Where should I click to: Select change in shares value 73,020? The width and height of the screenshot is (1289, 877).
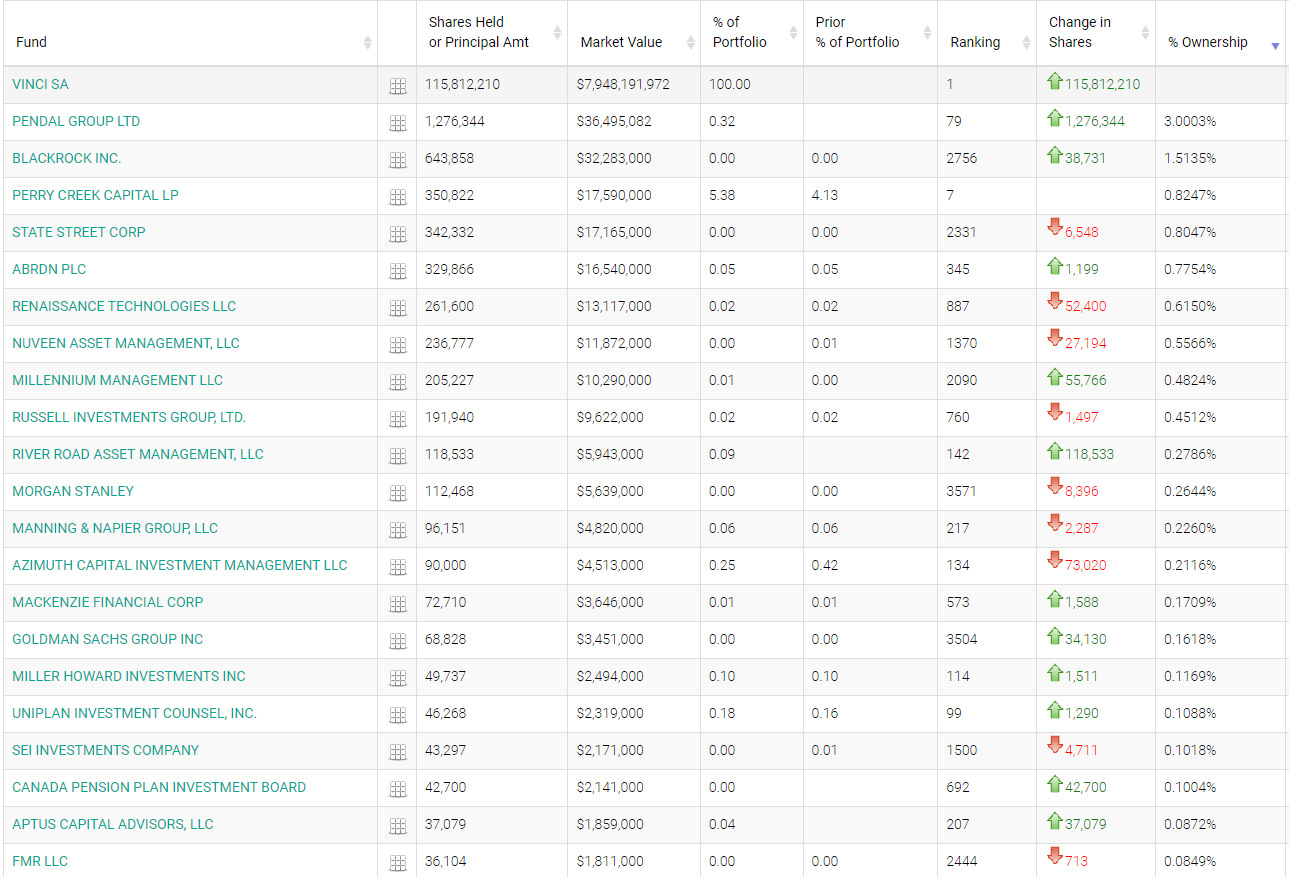1086,565
